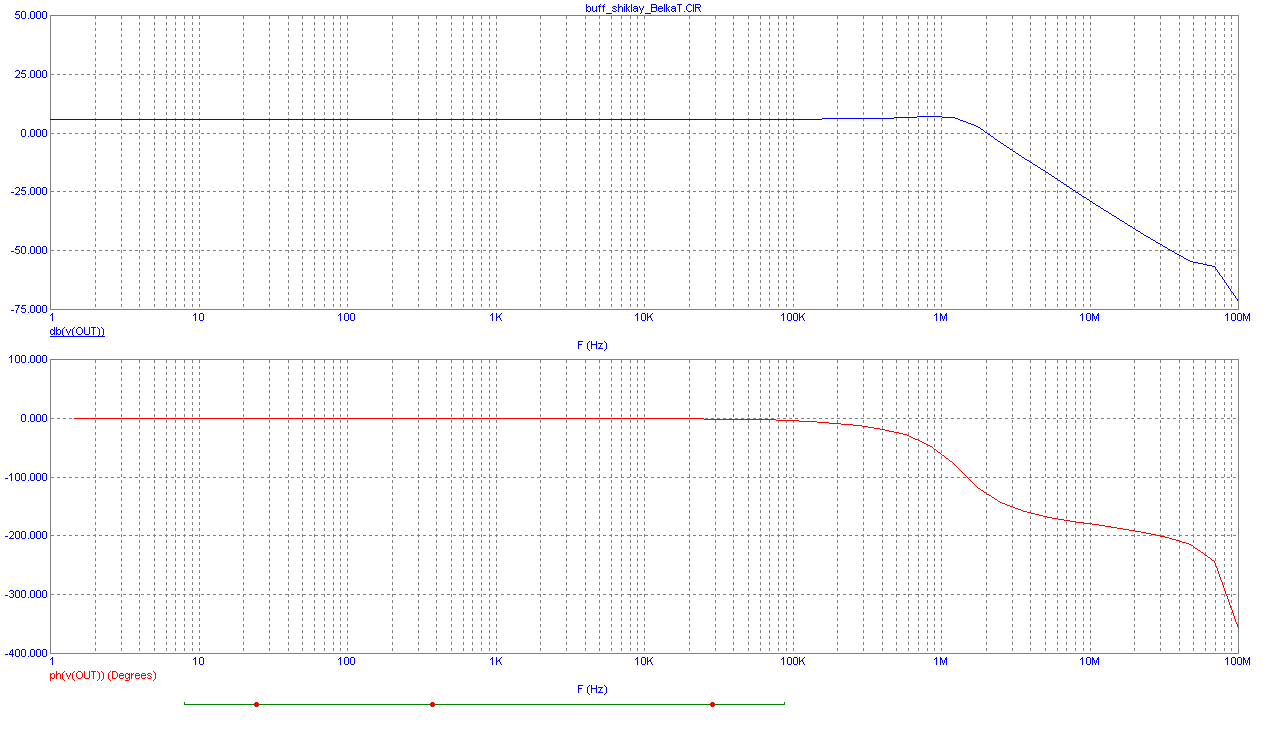Click 100M frequency tick of phase plot
The width and height of the screenshot is (1267, 730).
[x=1237, y=662]
